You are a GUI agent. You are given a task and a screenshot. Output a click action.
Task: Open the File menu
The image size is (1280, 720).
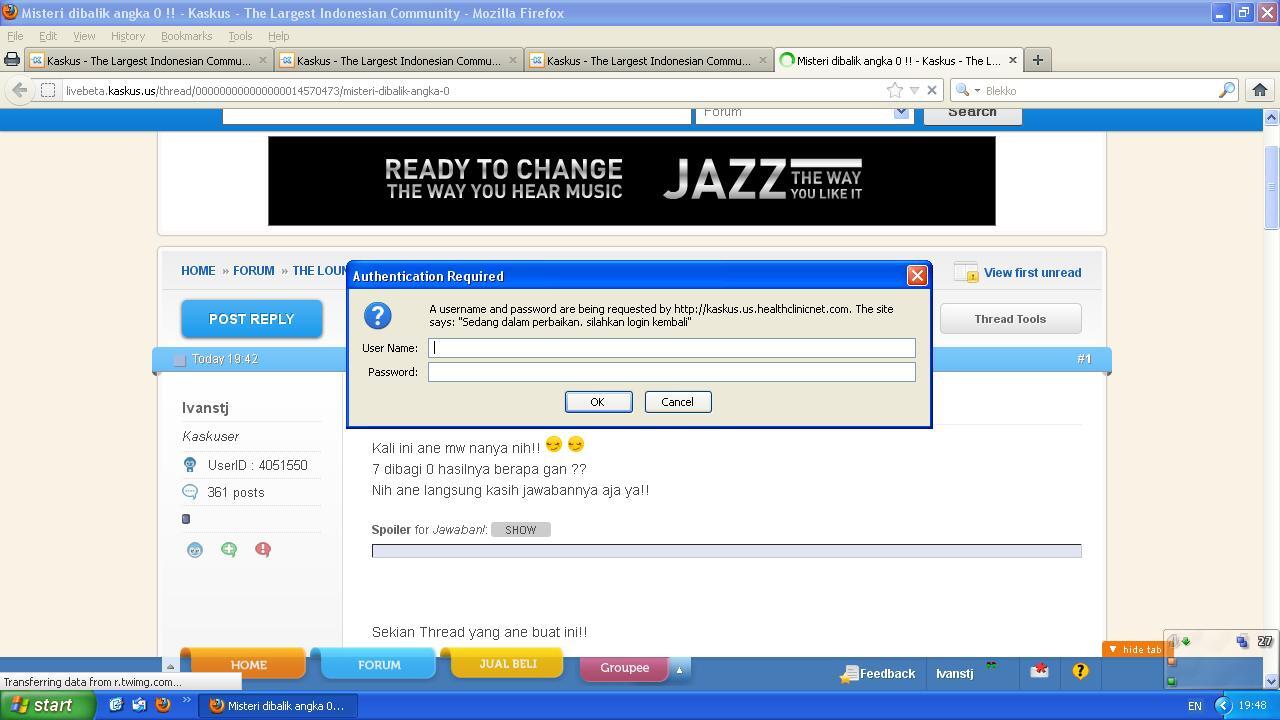[15, 36]
